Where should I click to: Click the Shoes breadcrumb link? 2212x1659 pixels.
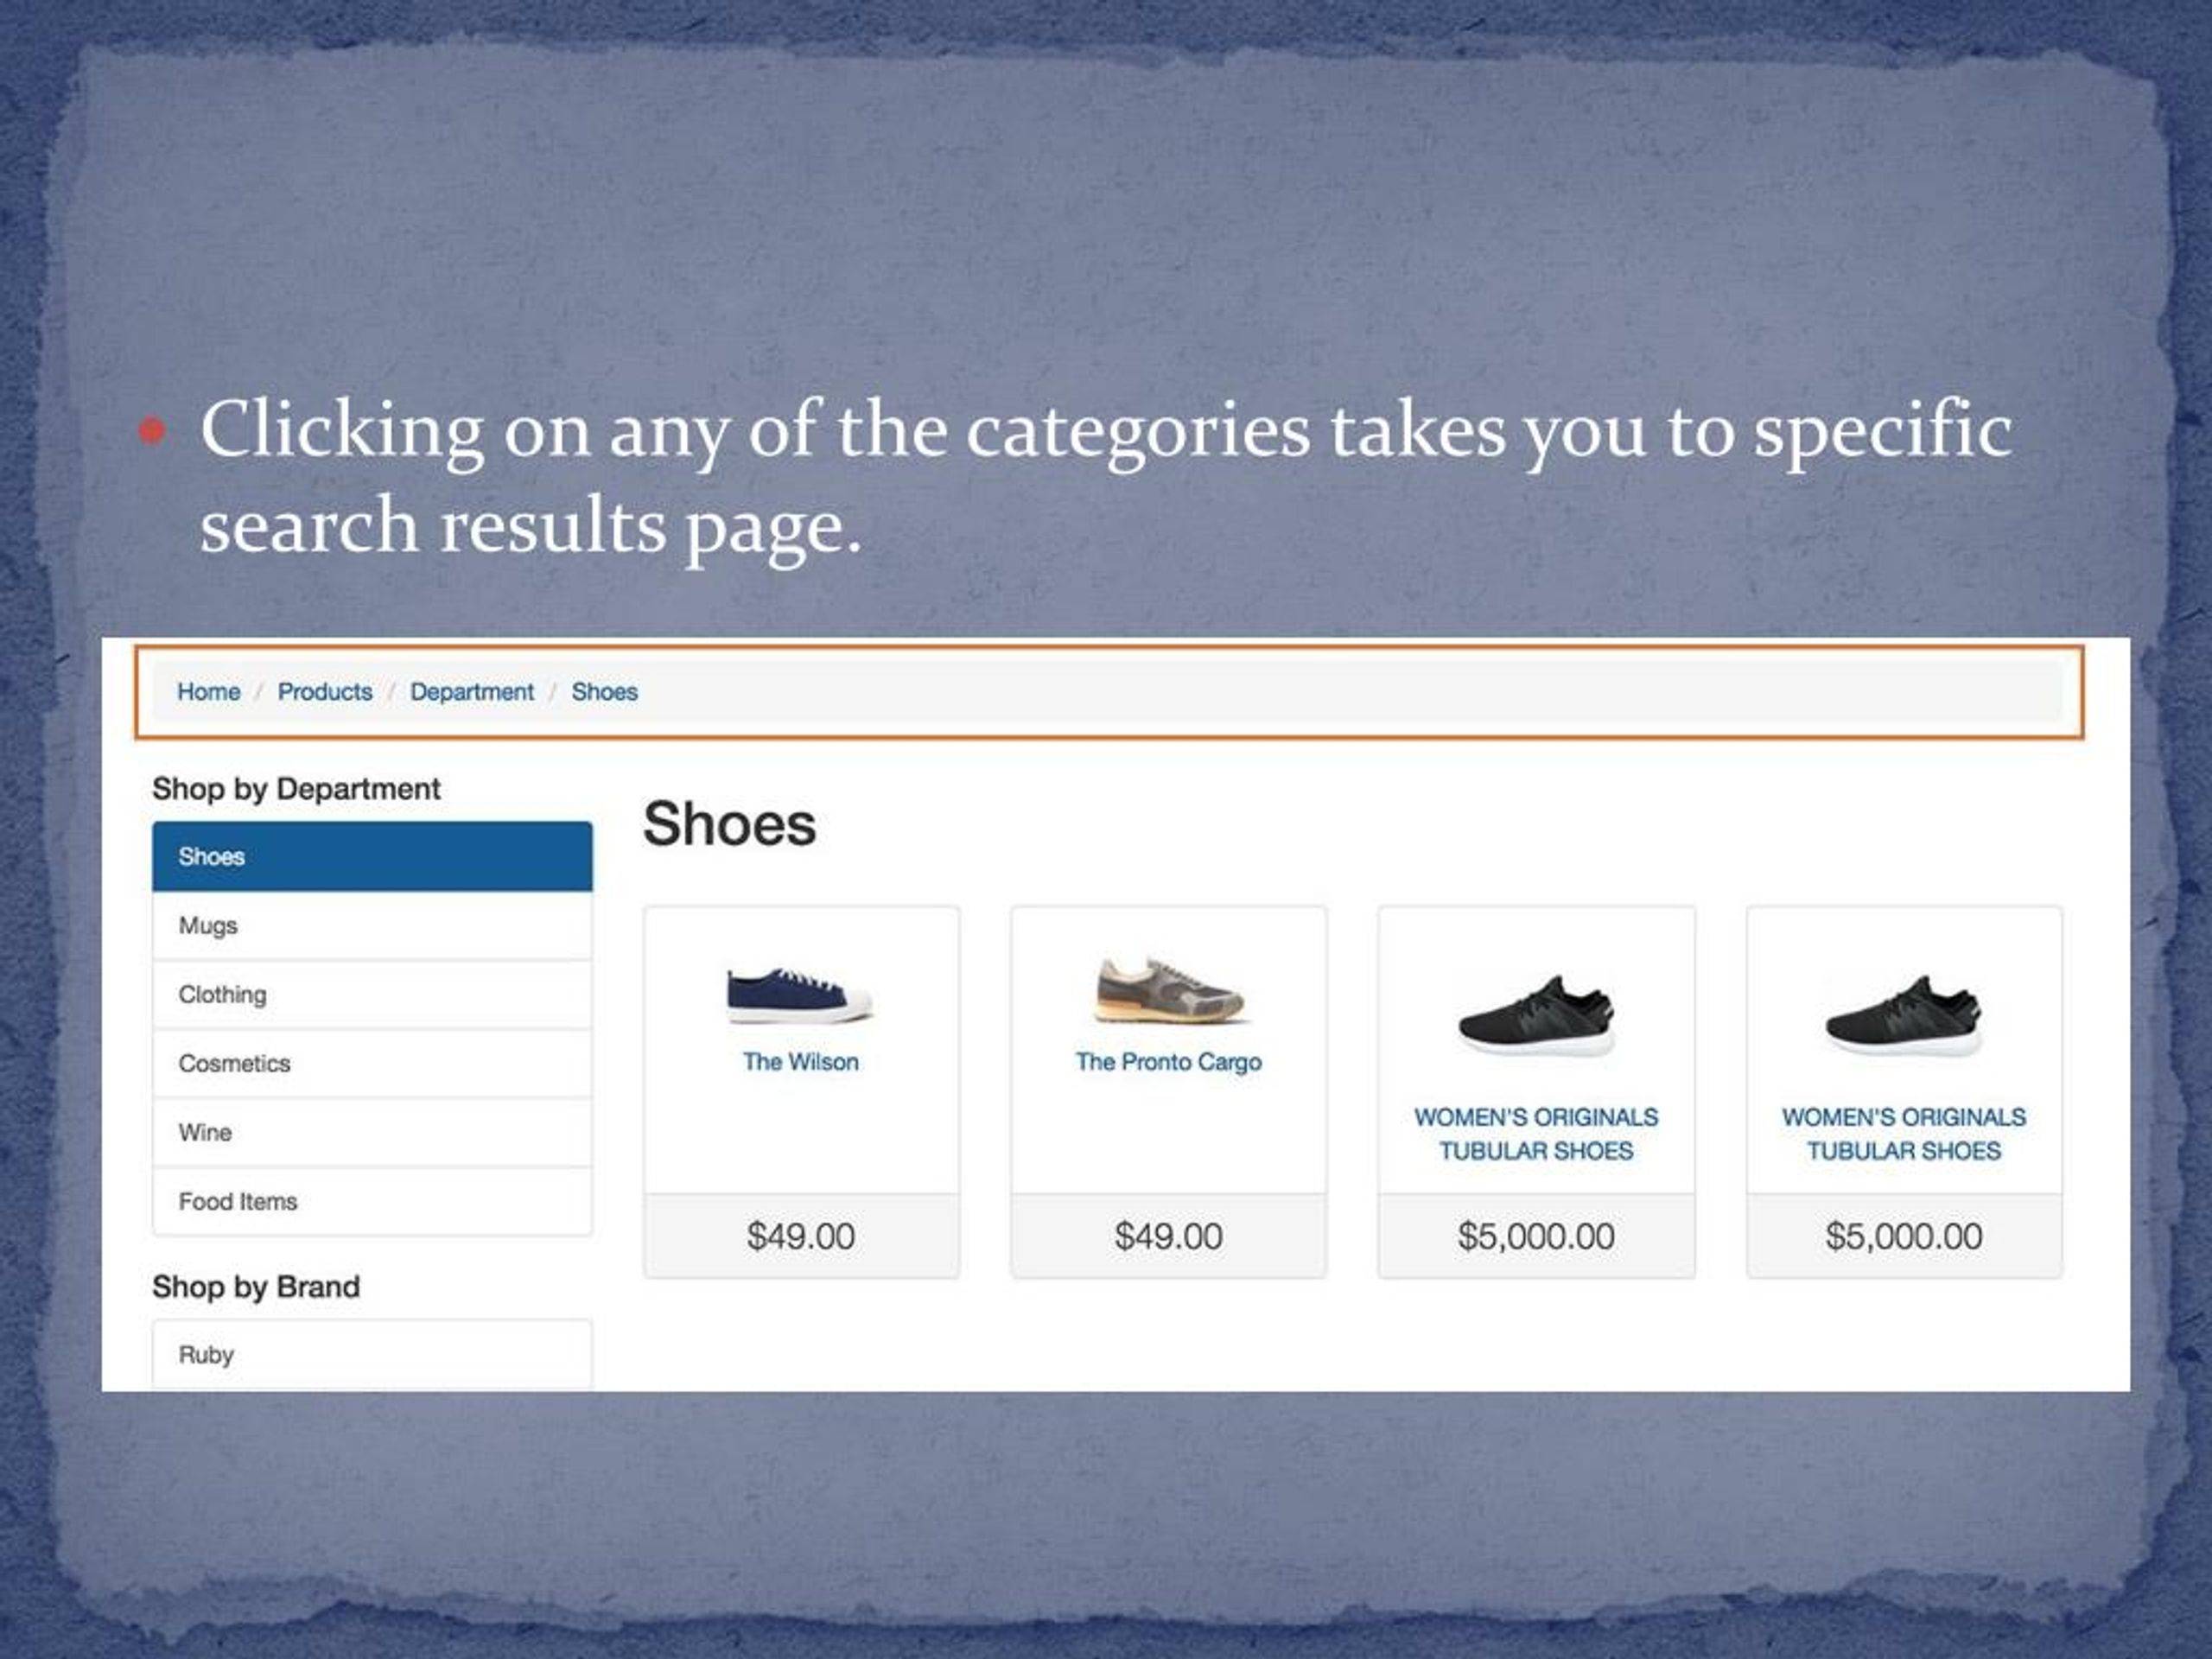(604, 691)
